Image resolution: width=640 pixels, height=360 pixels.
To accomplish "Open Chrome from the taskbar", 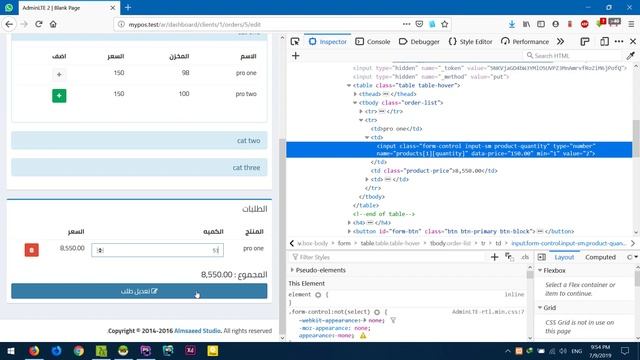I will pos(78,351).
